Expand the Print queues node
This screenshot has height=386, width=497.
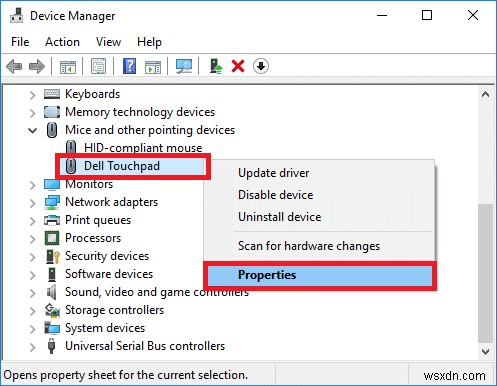[32, 221]
